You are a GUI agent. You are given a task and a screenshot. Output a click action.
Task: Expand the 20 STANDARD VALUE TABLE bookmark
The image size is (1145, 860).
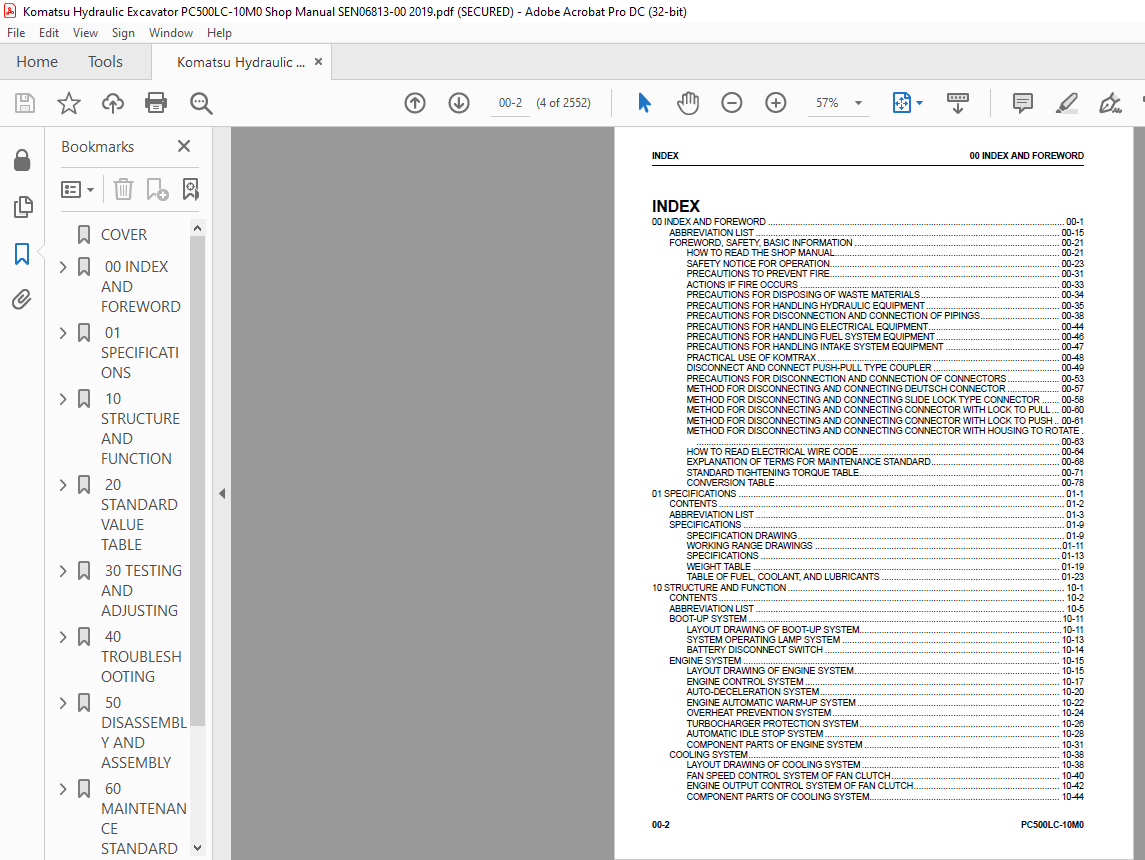tap(63, 485)
